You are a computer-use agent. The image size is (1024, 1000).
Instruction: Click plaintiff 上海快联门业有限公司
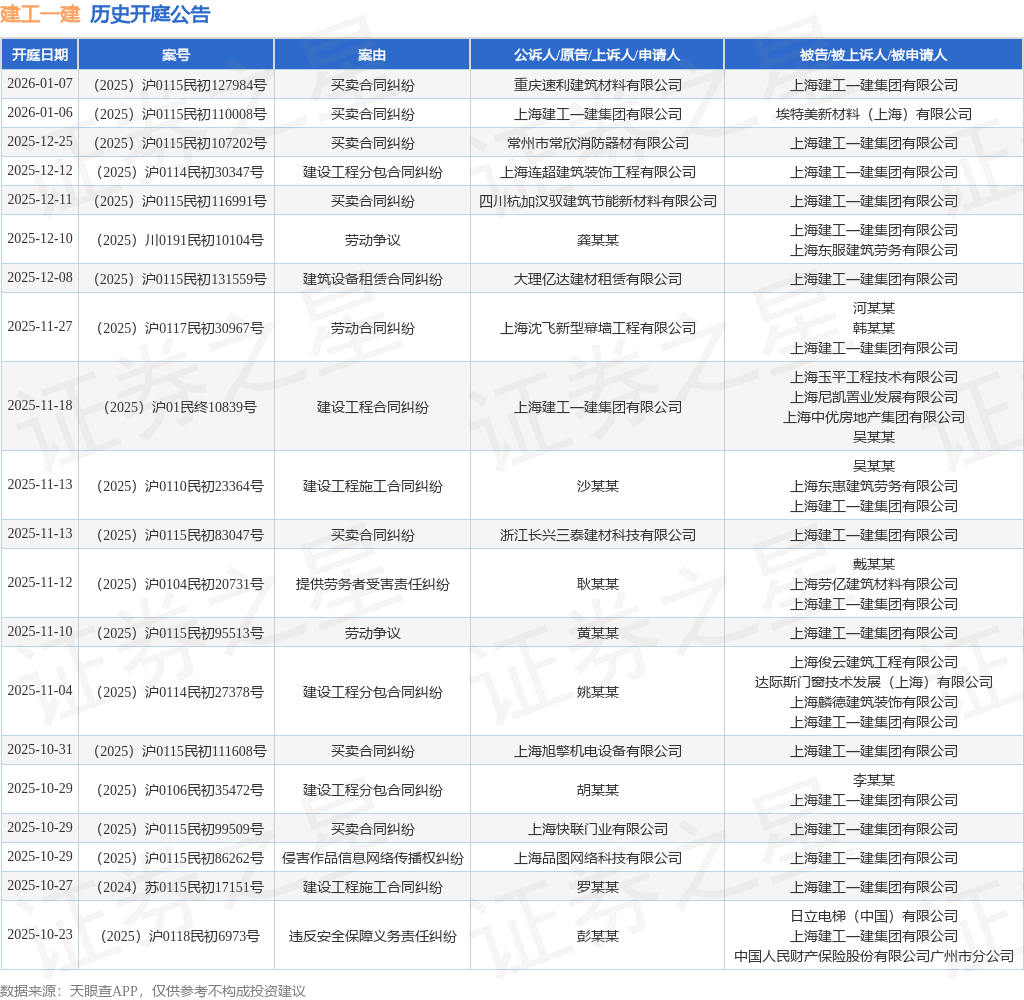click(598, 829)
